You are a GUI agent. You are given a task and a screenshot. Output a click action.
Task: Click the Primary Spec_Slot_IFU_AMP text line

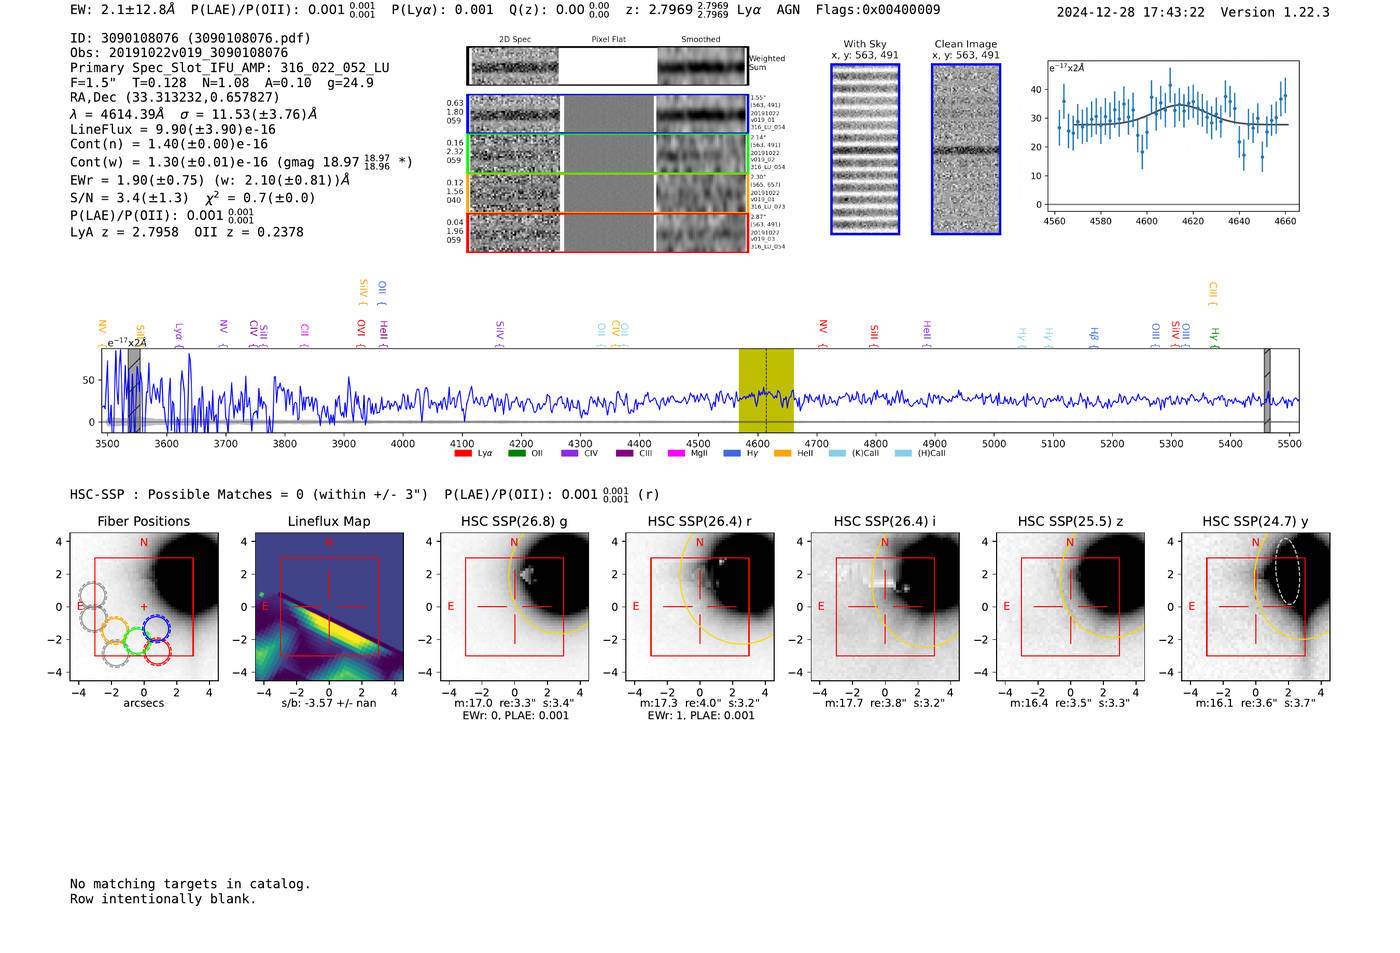230,68
